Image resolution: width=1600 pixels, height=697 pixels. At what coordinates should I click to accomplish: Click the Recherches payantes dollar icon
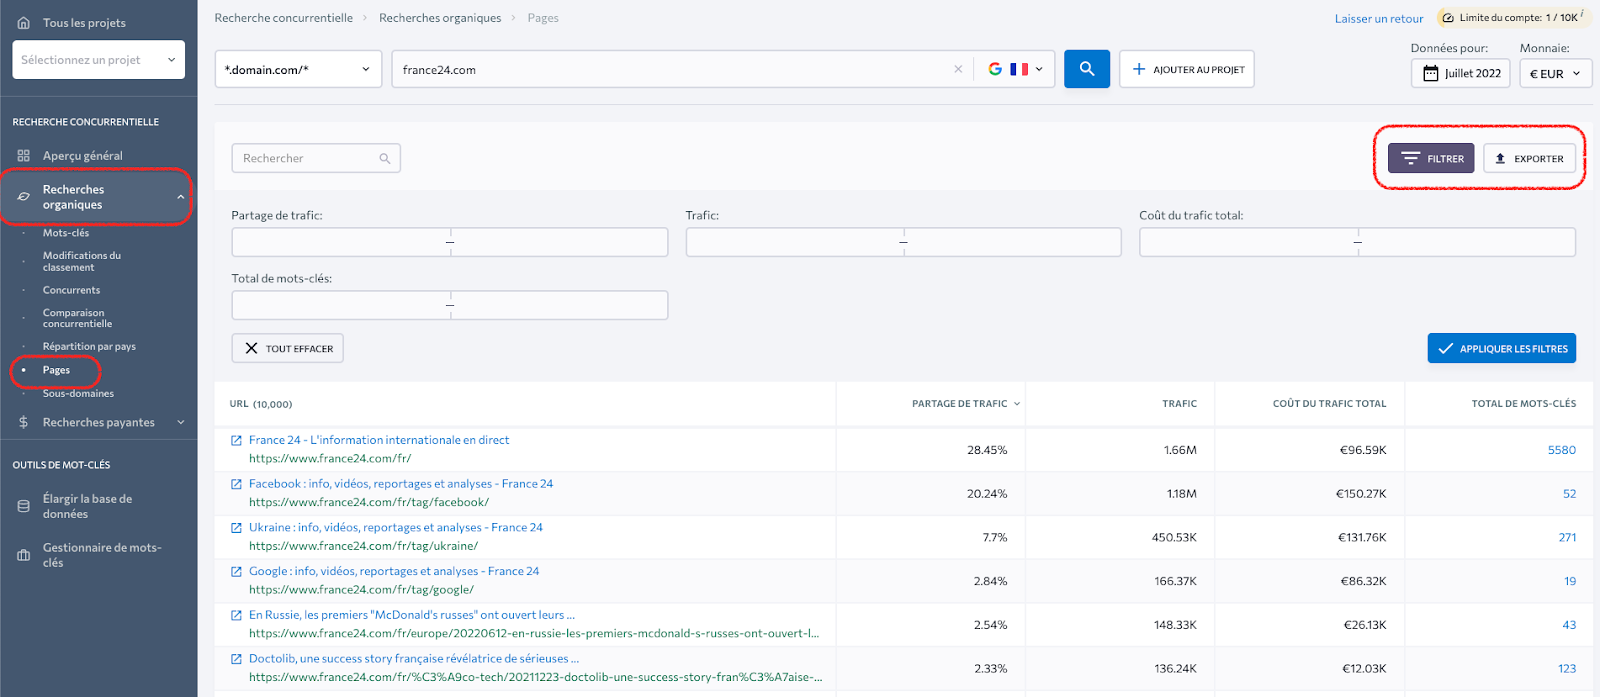pos(23,422)
